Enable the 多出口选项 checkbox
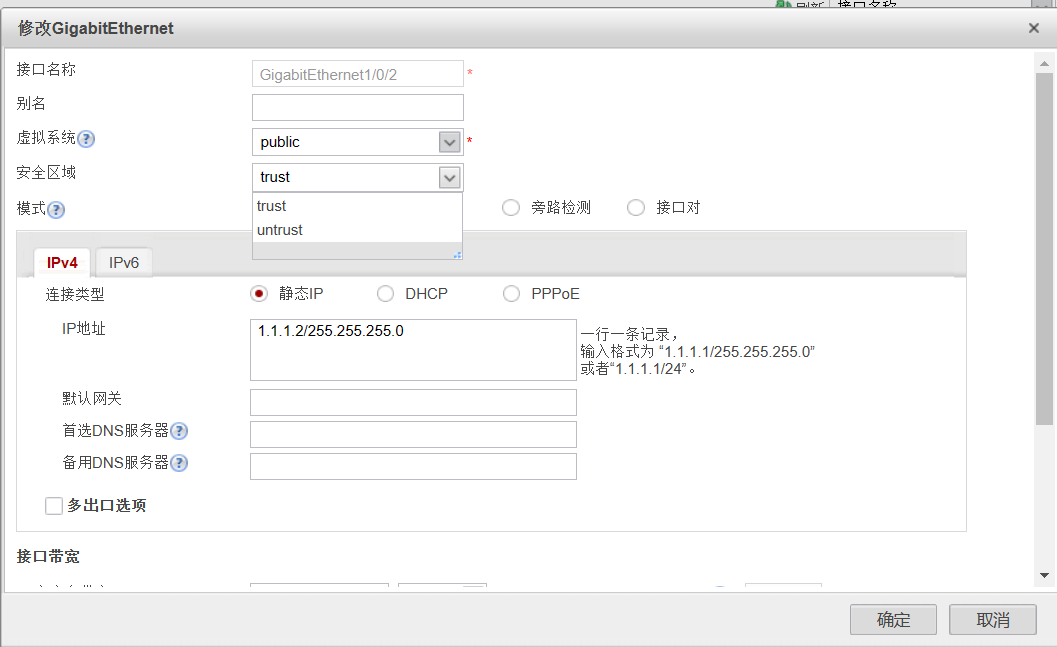The image size is (1057, 647). [54, 505]
